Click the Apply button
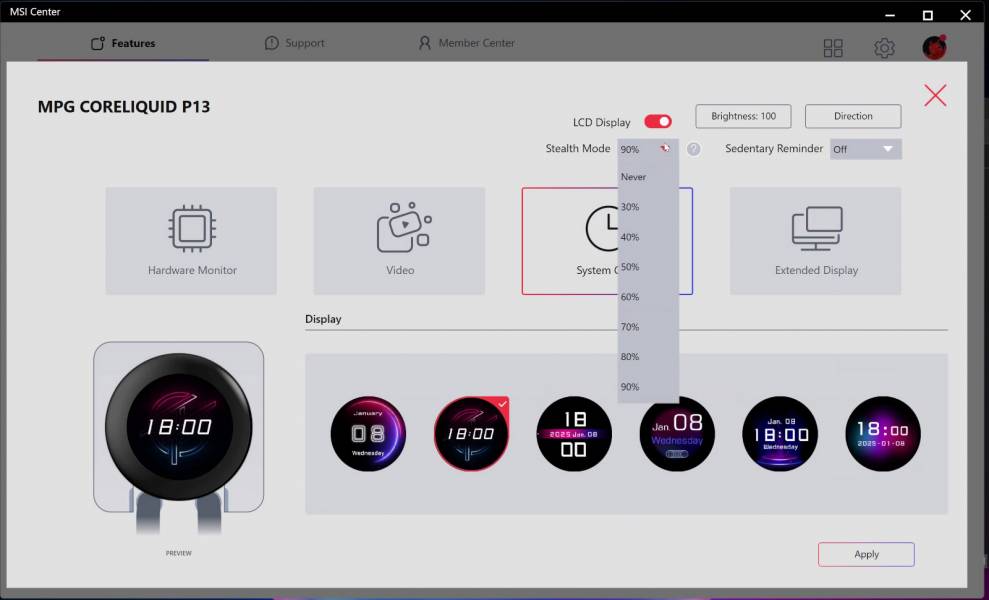 (866, 554)
